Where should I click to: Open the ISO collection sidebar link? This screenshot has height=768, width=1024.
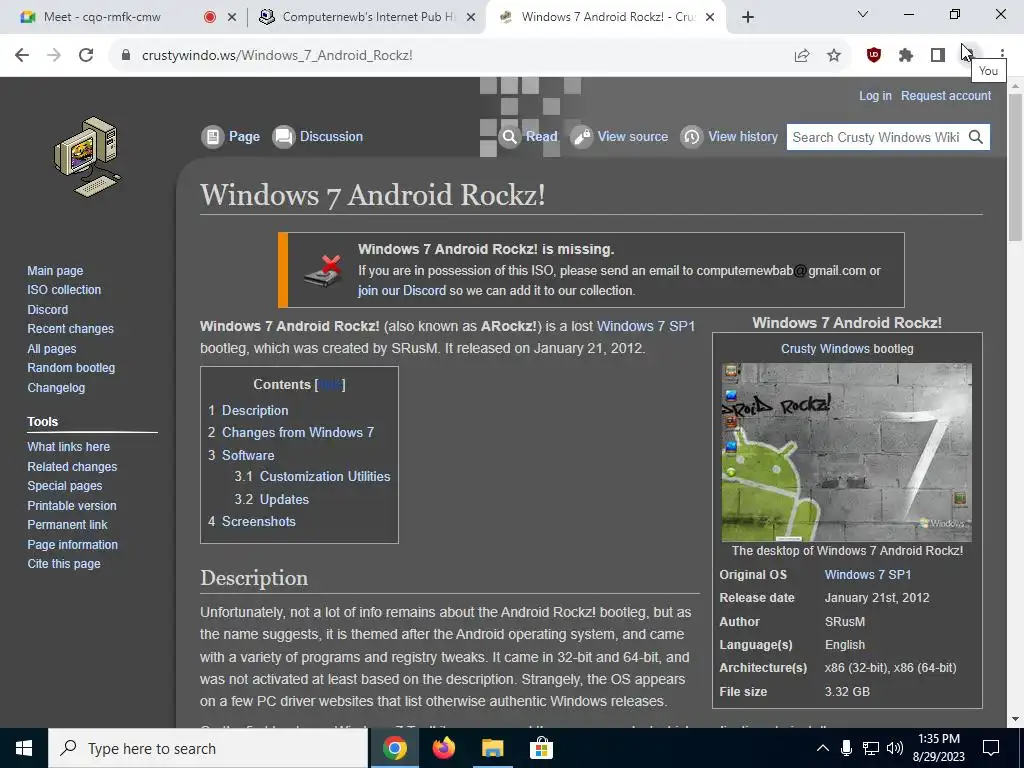64,289
